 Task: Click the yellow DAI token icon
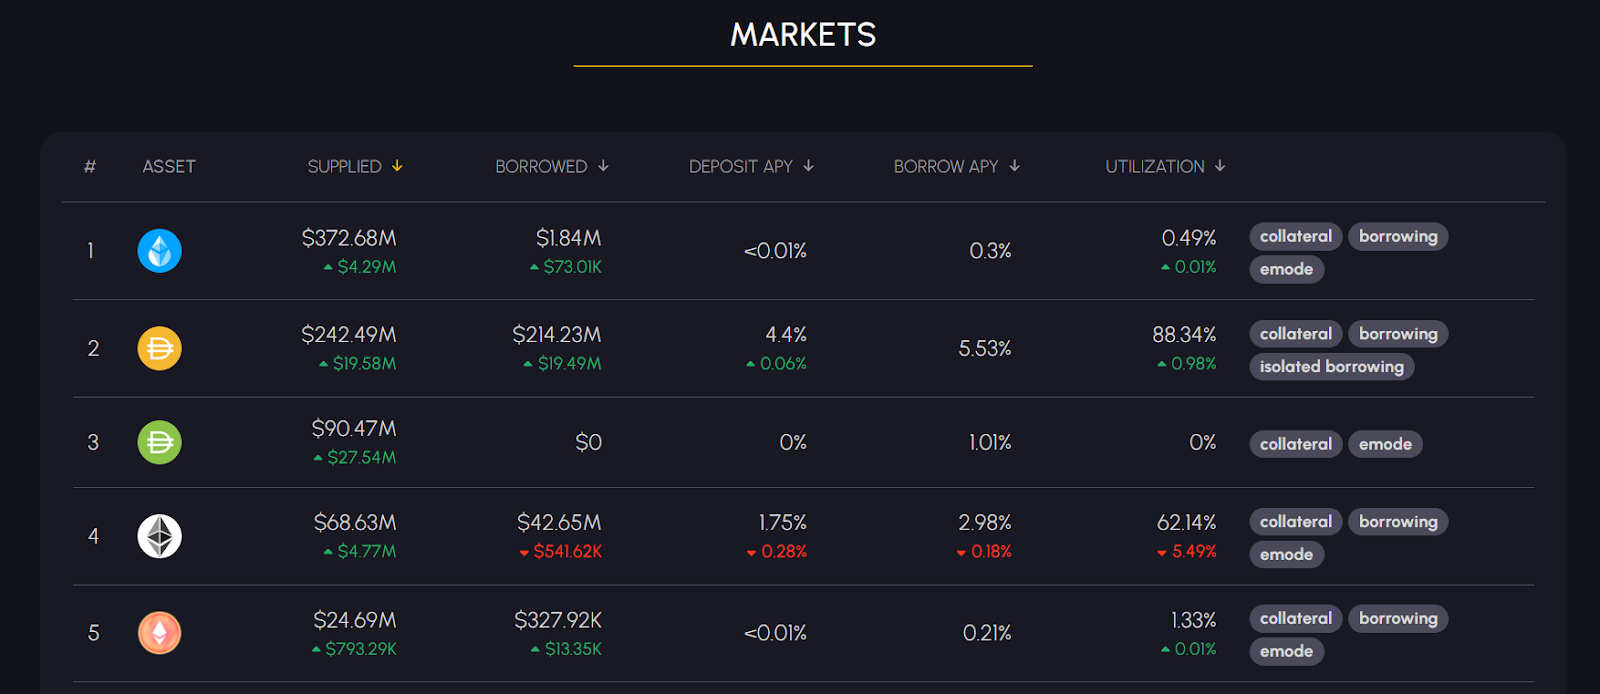[159, 348]
